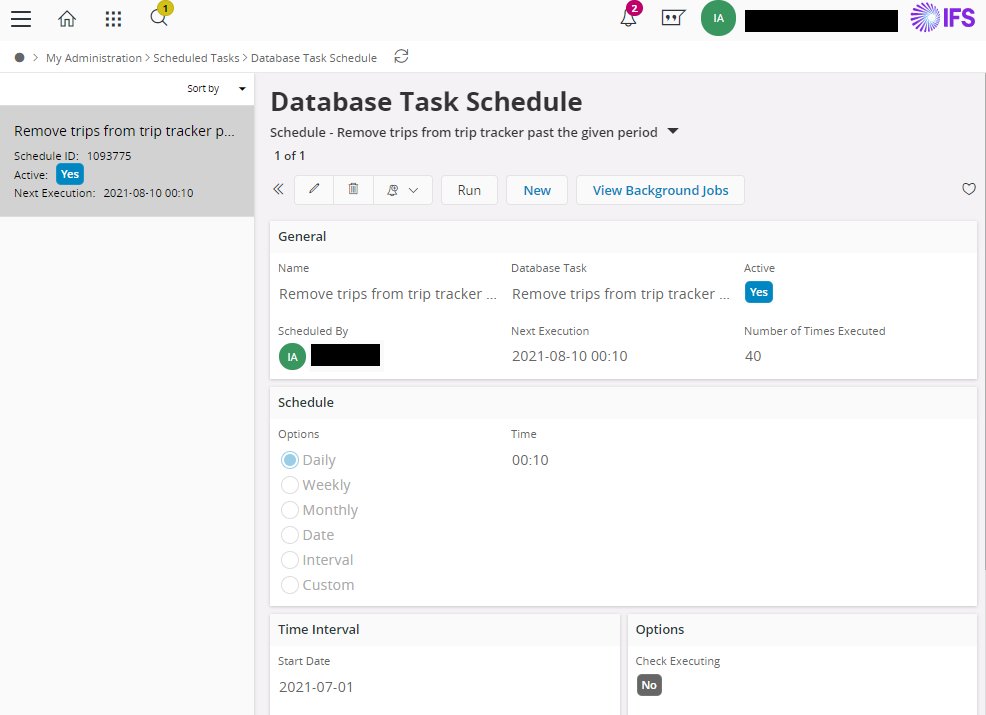Click the refresh icon beside breadcrumb
986x715 pixels.
pyautogui.click(x=401, y=57)
